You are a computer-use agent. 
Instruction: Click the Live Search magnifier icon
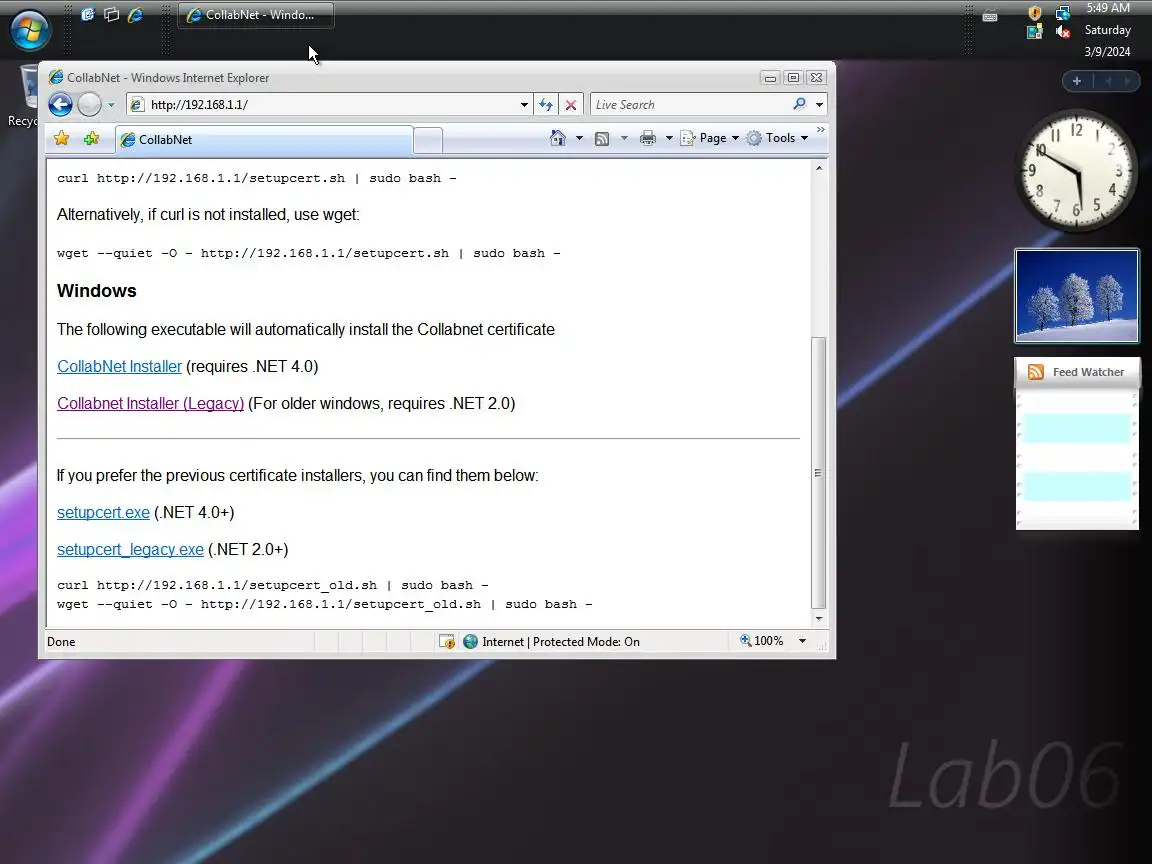tap(799, 104)
